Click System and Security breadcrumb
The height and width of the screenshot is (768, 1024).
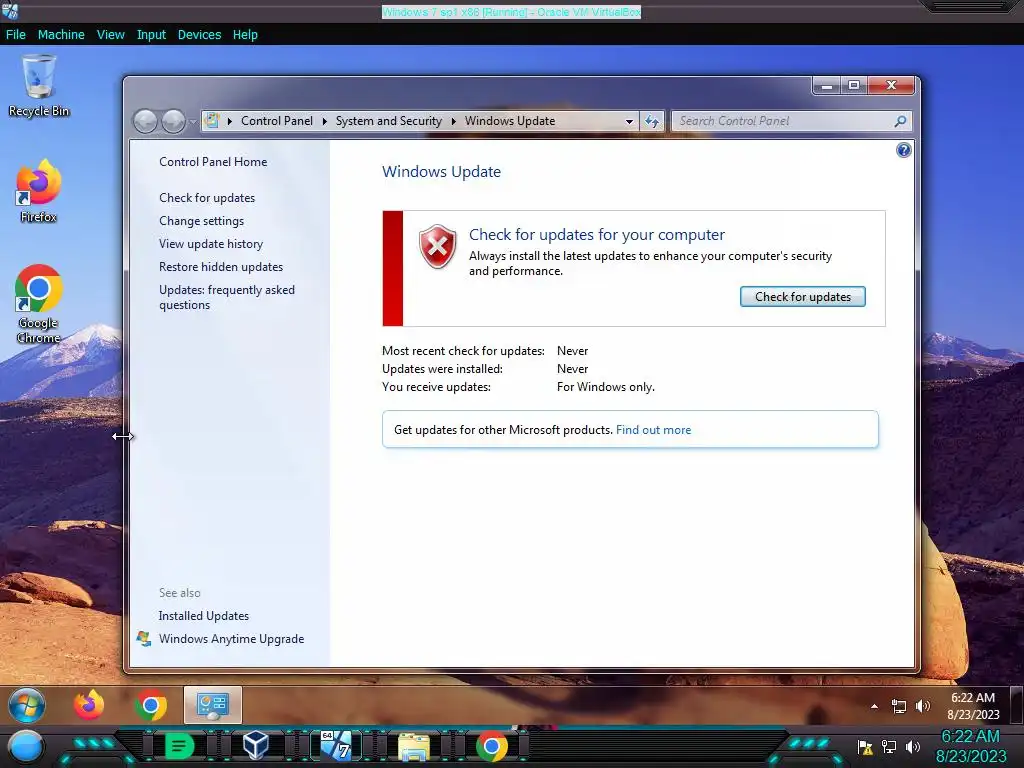click(x=389, y=121)
